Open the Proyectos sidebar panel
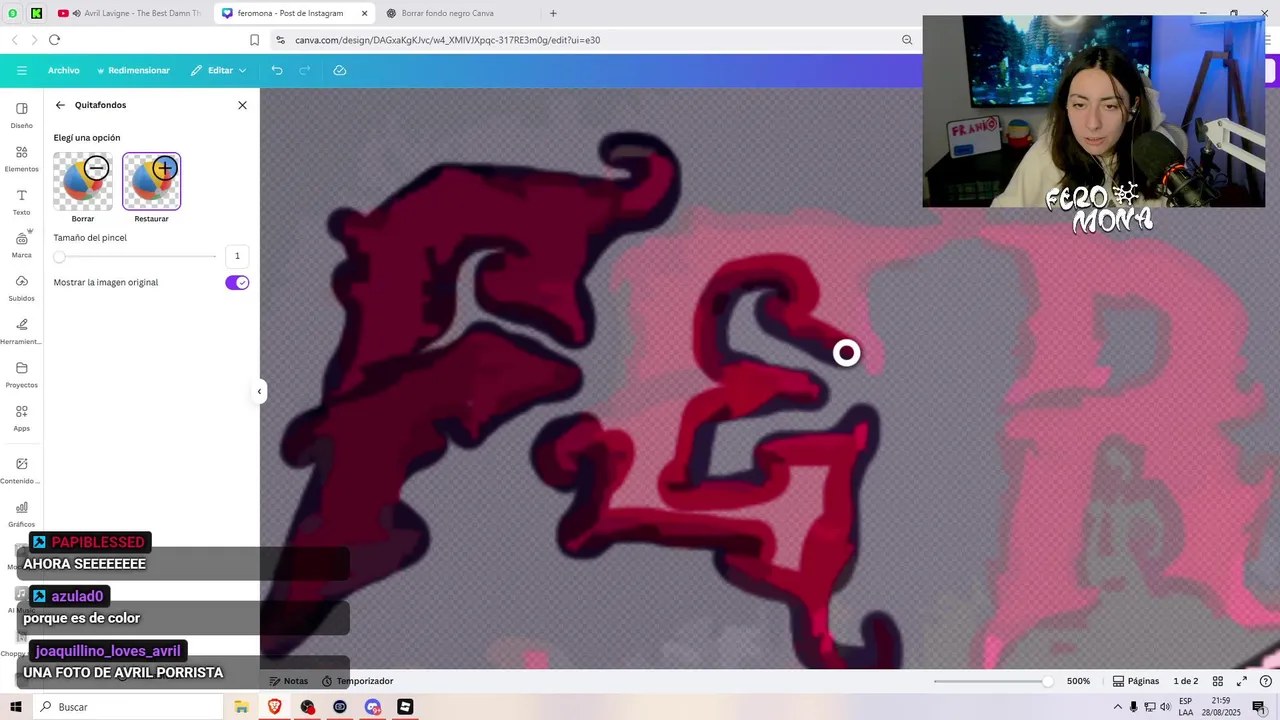The width and height of the screenshot is (1280, 720). pos(22,374)
